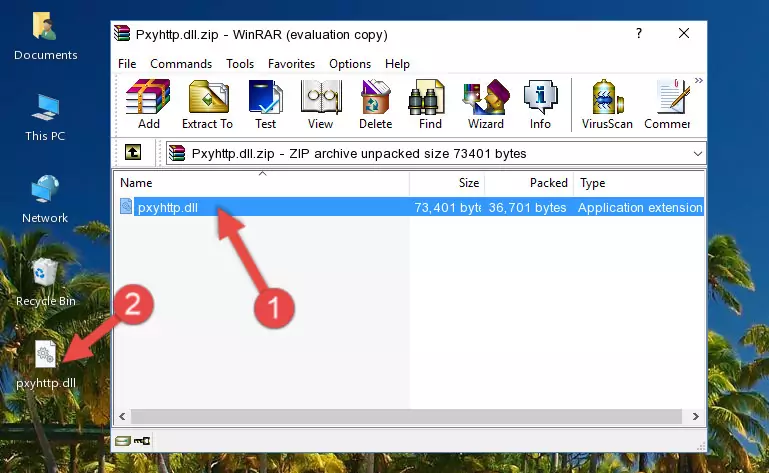Click the Add toolbar icon
This screenshot has height=473, width=769.
(148, 105)
